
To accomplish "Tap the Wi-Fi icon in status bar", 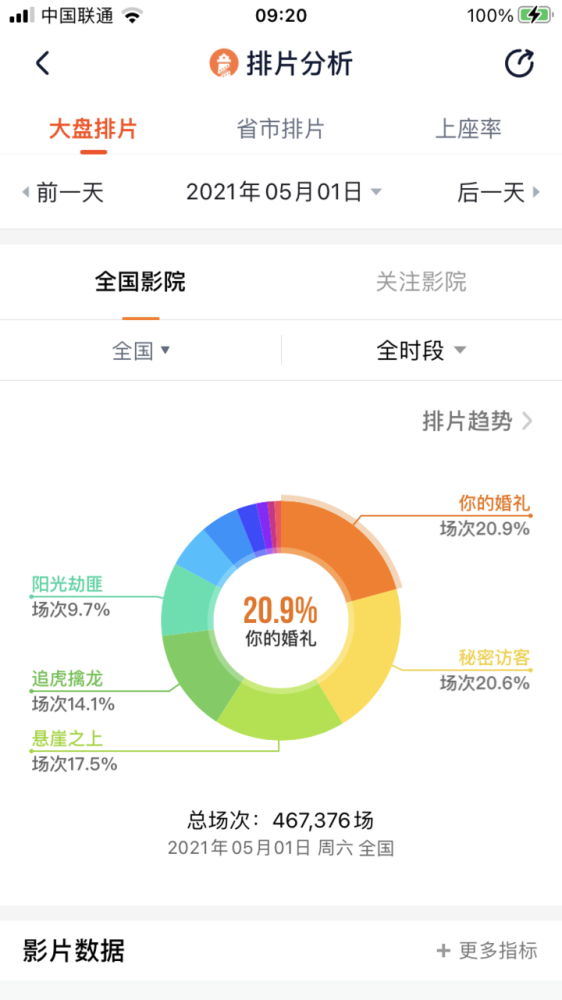I will 133,16.
